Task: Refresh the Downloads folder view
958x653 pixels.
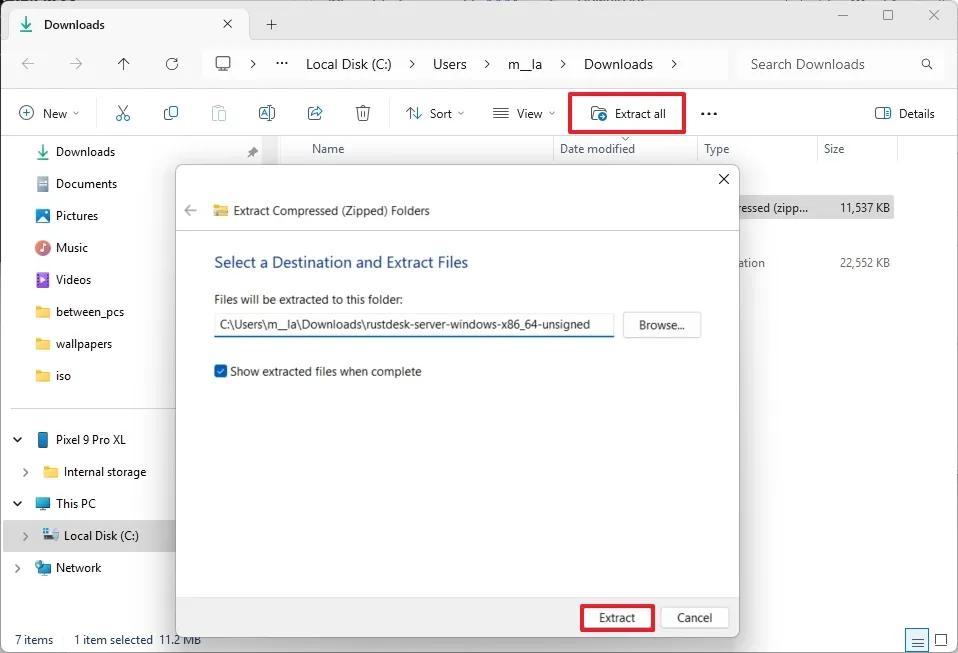Action: (171, 63)
